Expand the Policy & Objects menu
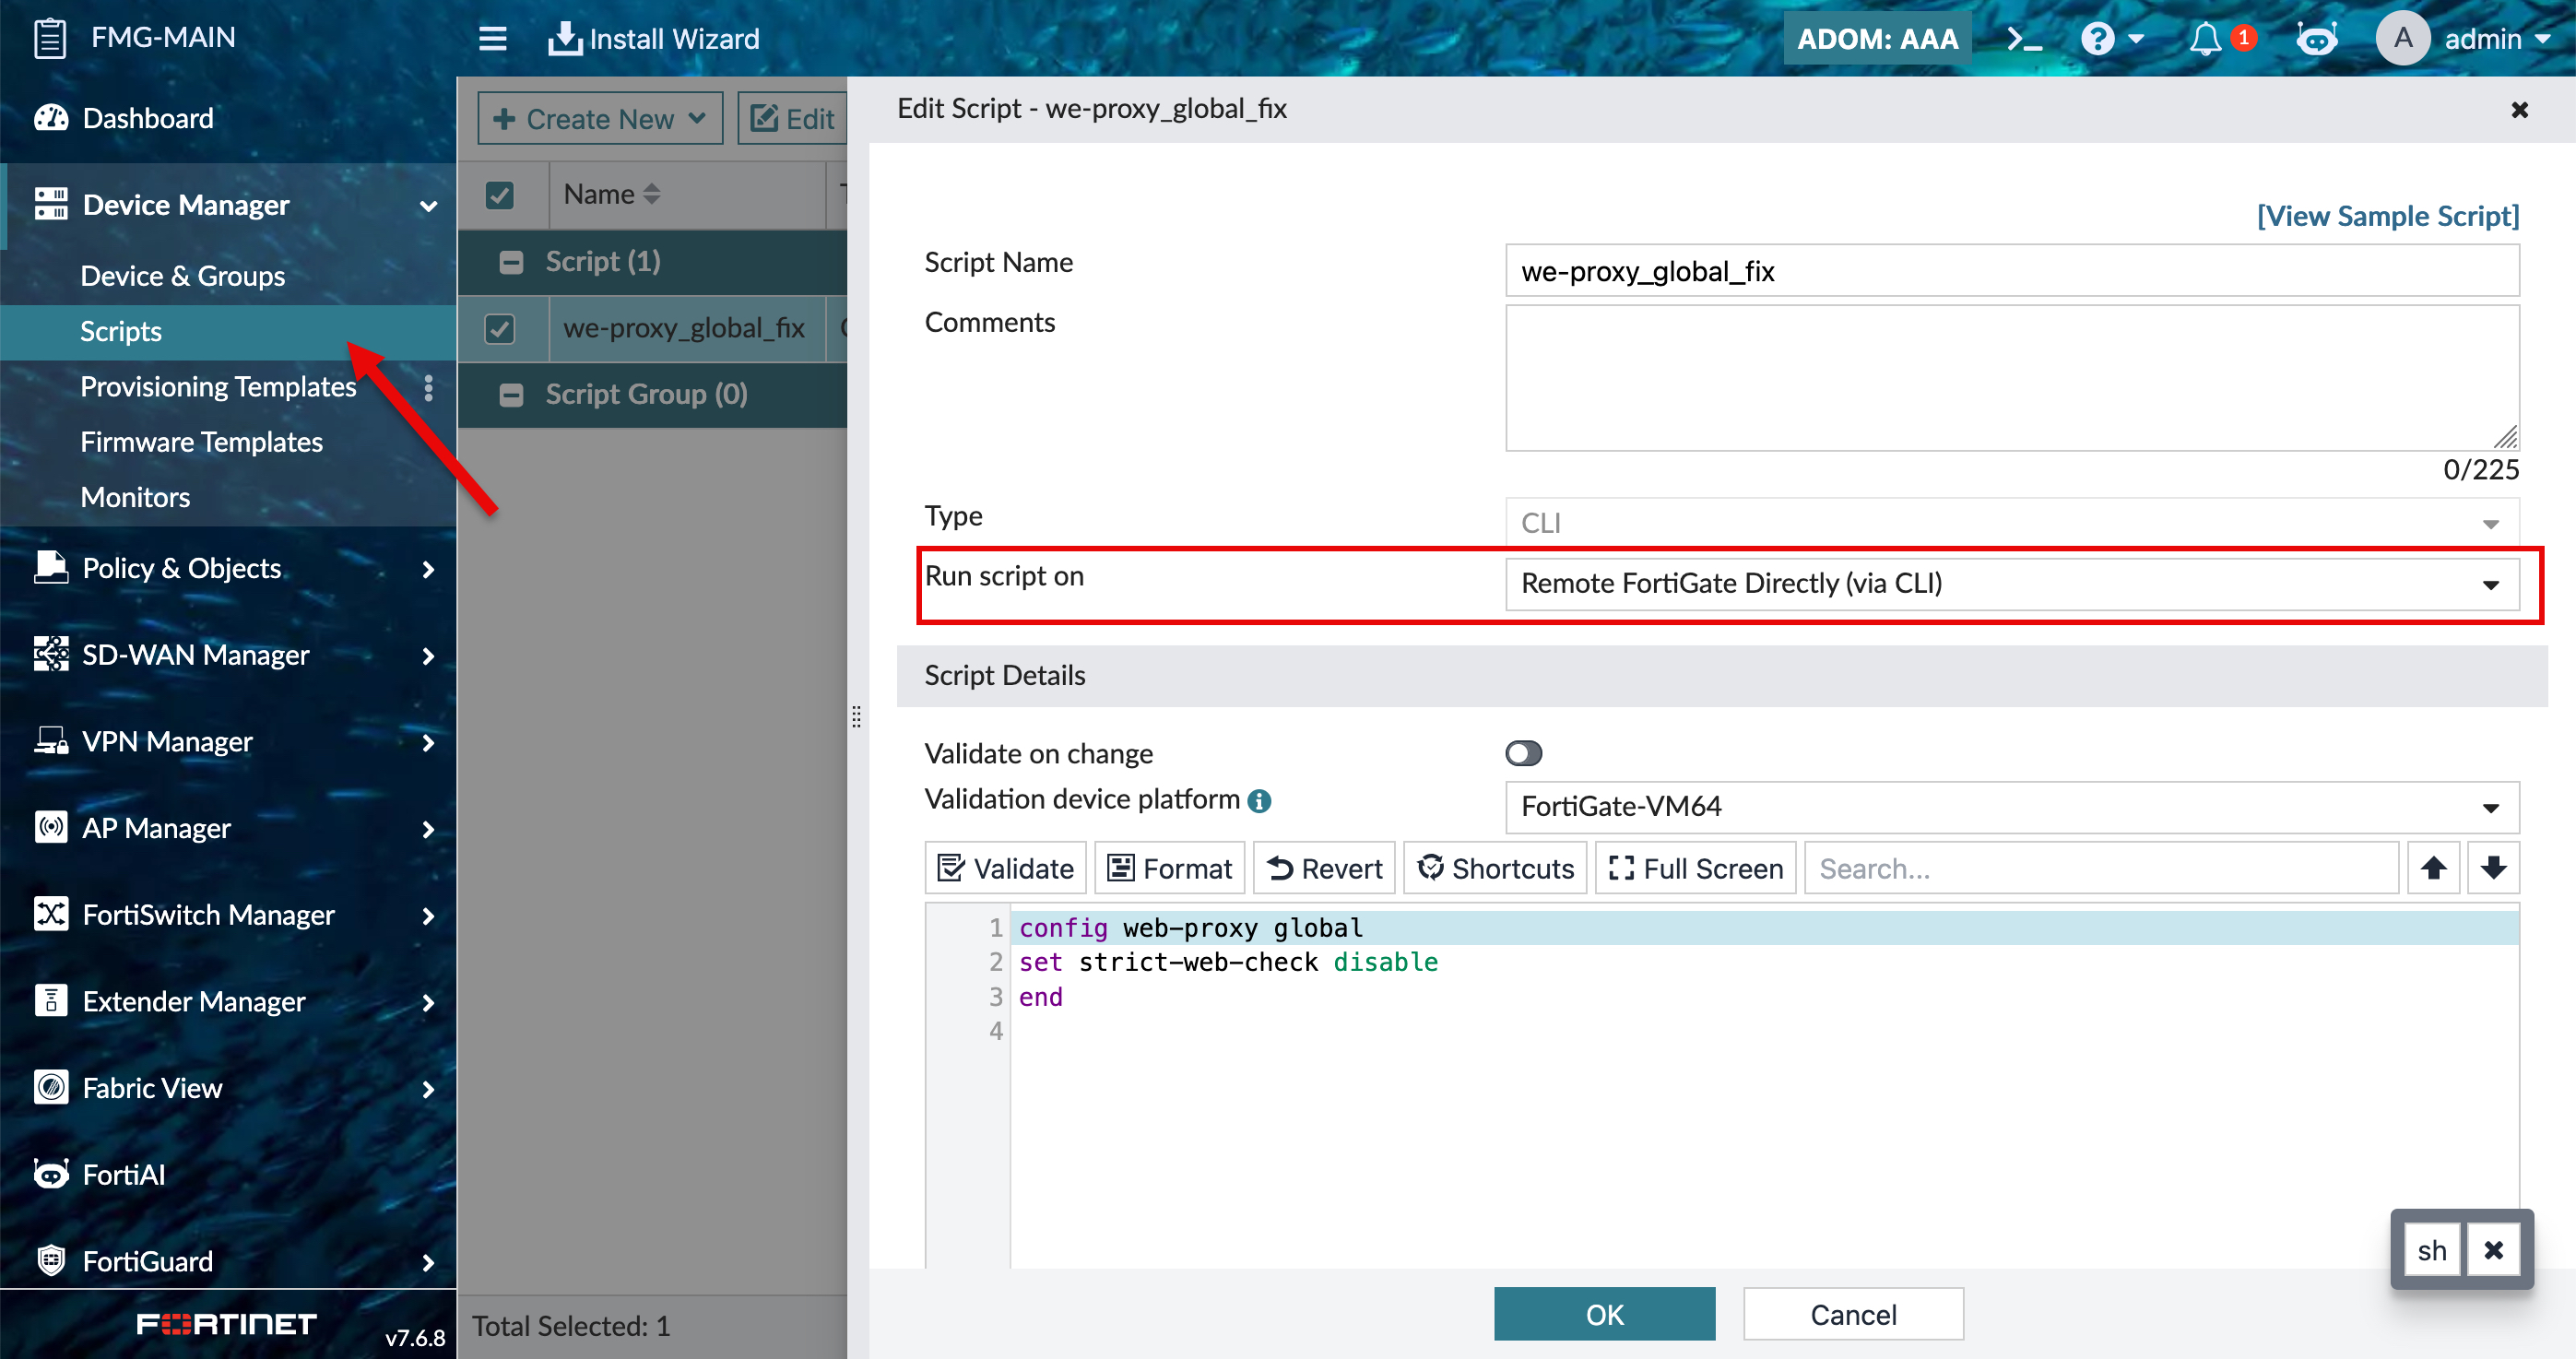This screenshot has width=2576, height=1359. click(x=228, y=569)
